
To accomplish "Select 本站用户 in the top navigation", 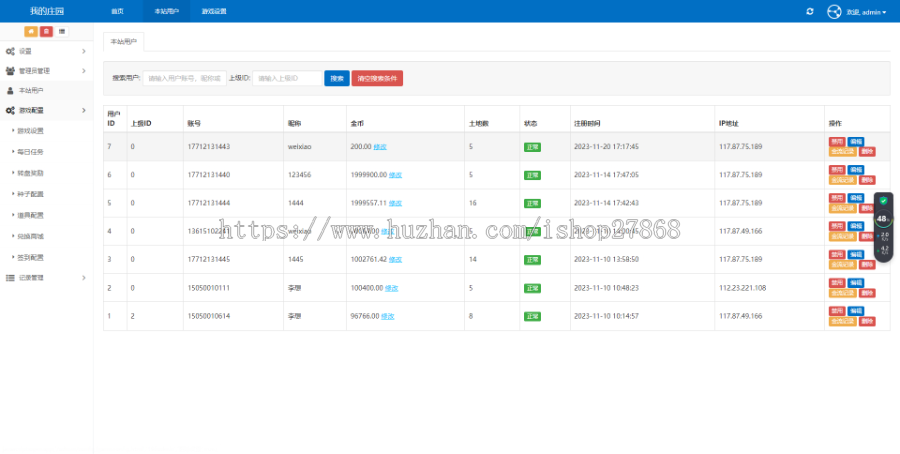I will click(x=166, y=11).
